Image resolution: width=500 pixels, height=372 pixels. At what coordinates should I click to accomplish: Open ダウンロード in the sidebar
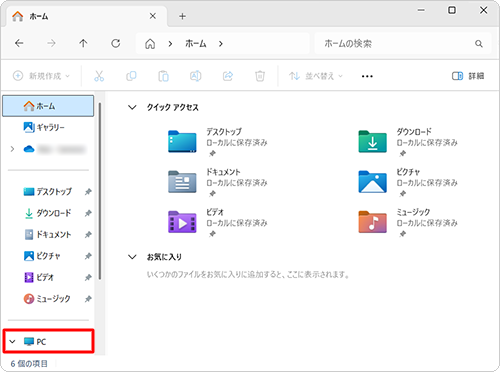[x=47, y=213]
